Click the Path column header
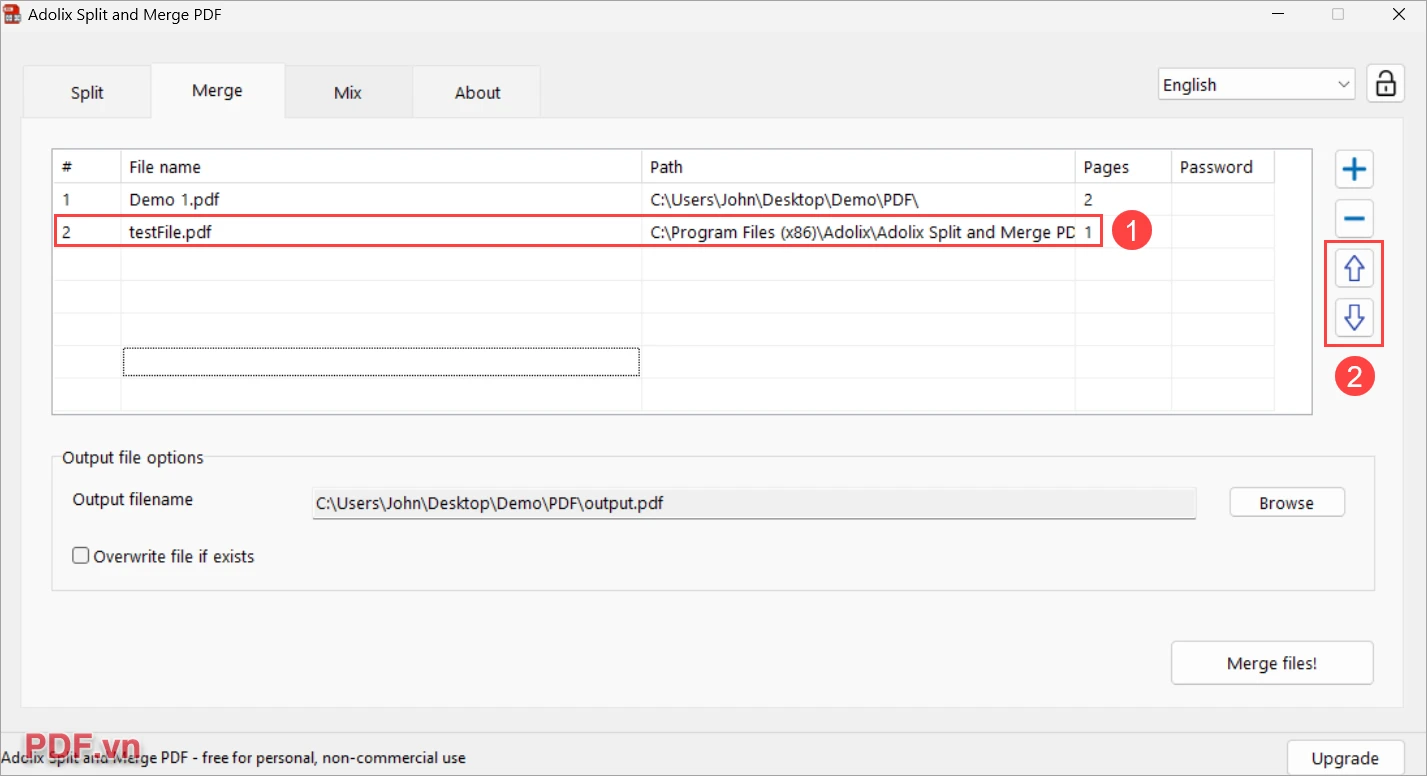1427x776 pixels. coord(858,167)
